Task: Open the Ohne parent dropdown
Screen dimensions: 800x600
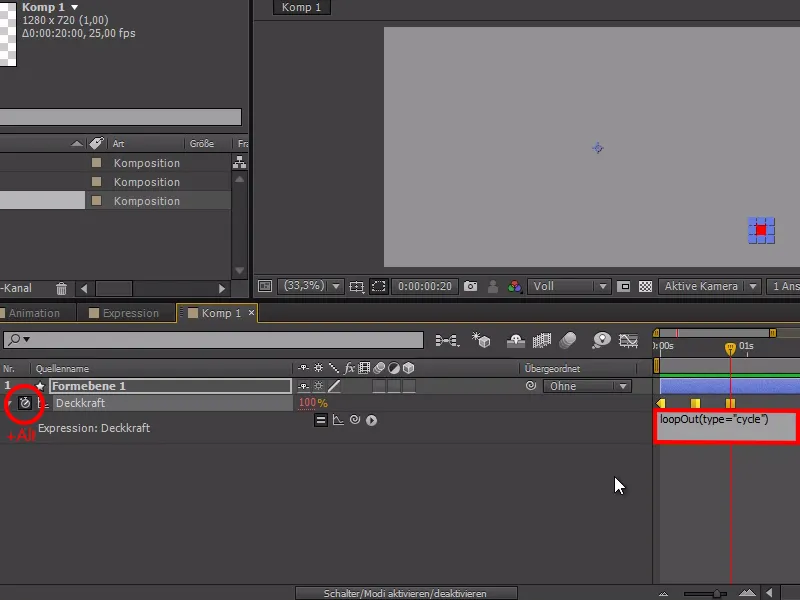Action: tap(588, 386)
